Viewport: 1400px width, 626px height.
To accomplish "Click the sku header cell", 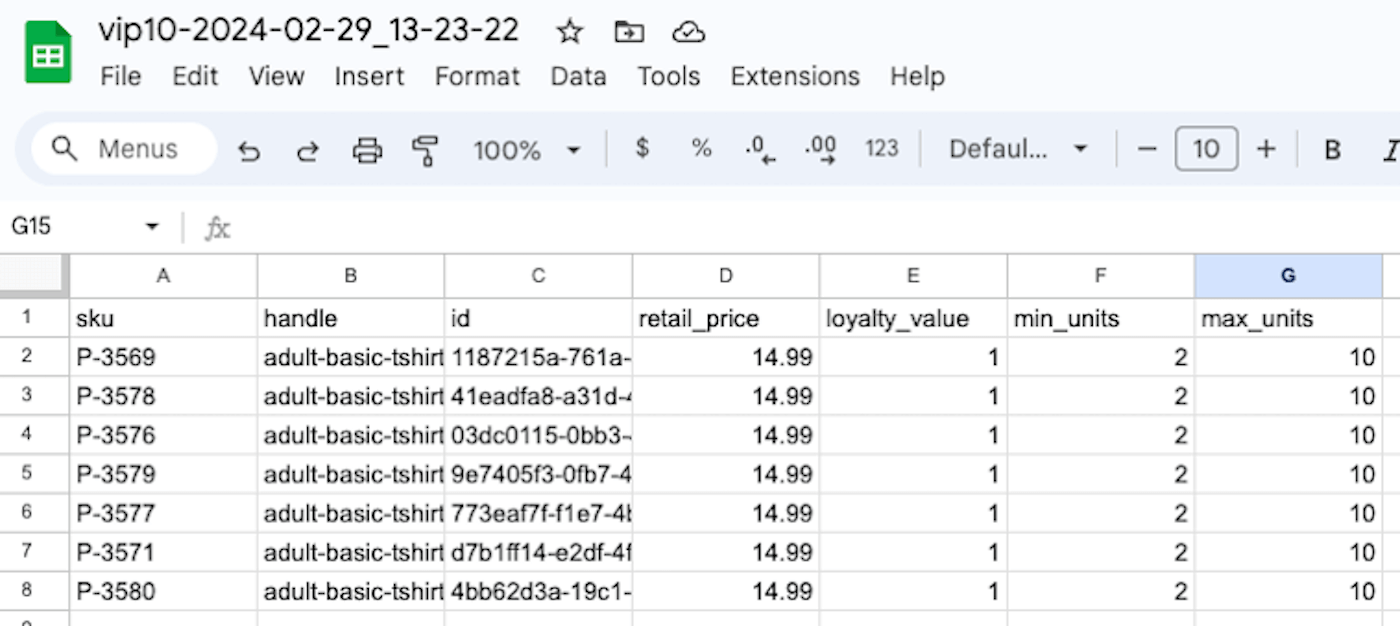I will point(163,318).
